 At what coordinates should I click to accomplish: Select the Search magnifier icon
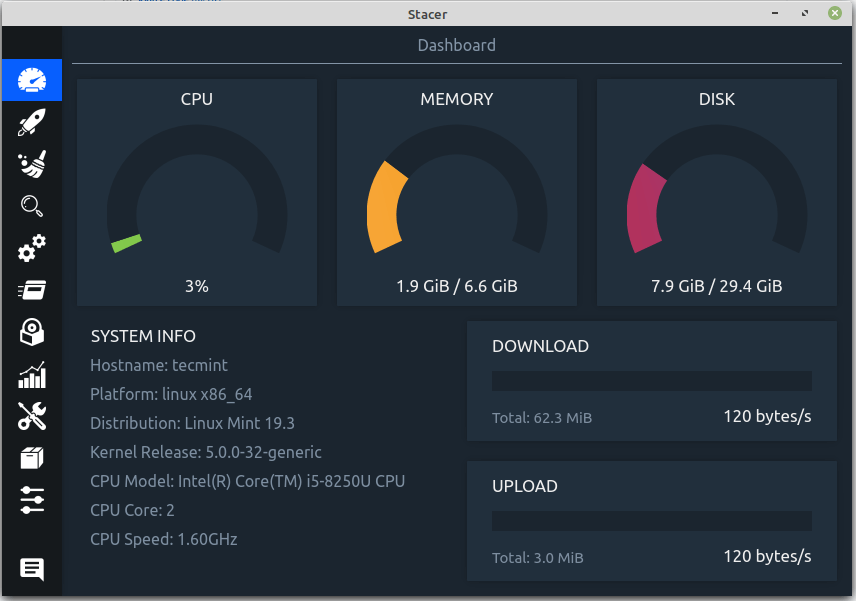31,206
